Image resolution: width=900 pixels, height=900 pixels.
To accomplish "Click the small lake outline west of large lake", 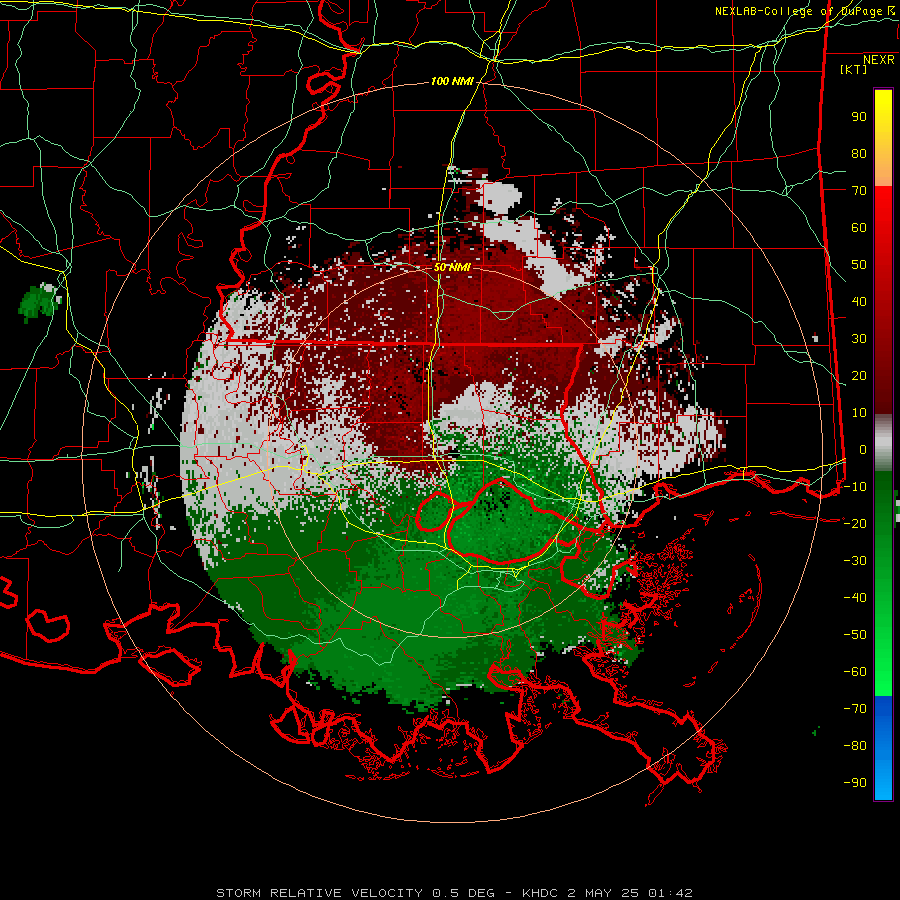I will (x=434, y=511).
